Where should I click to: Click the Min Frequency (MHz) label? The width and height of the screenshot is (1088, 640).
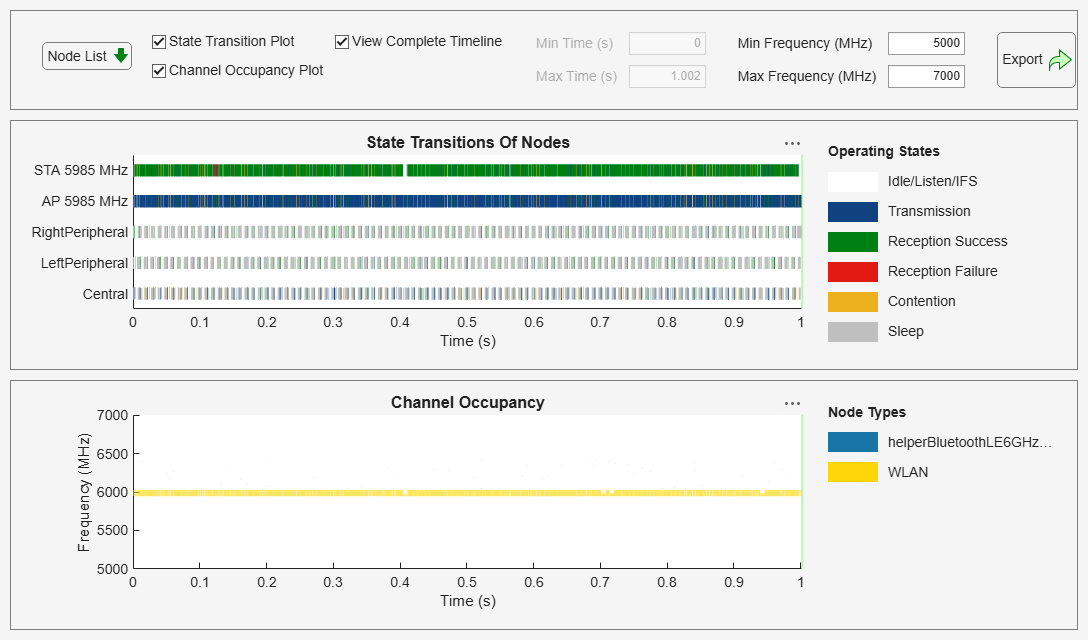pyautogui.click(x=805, y=44)
